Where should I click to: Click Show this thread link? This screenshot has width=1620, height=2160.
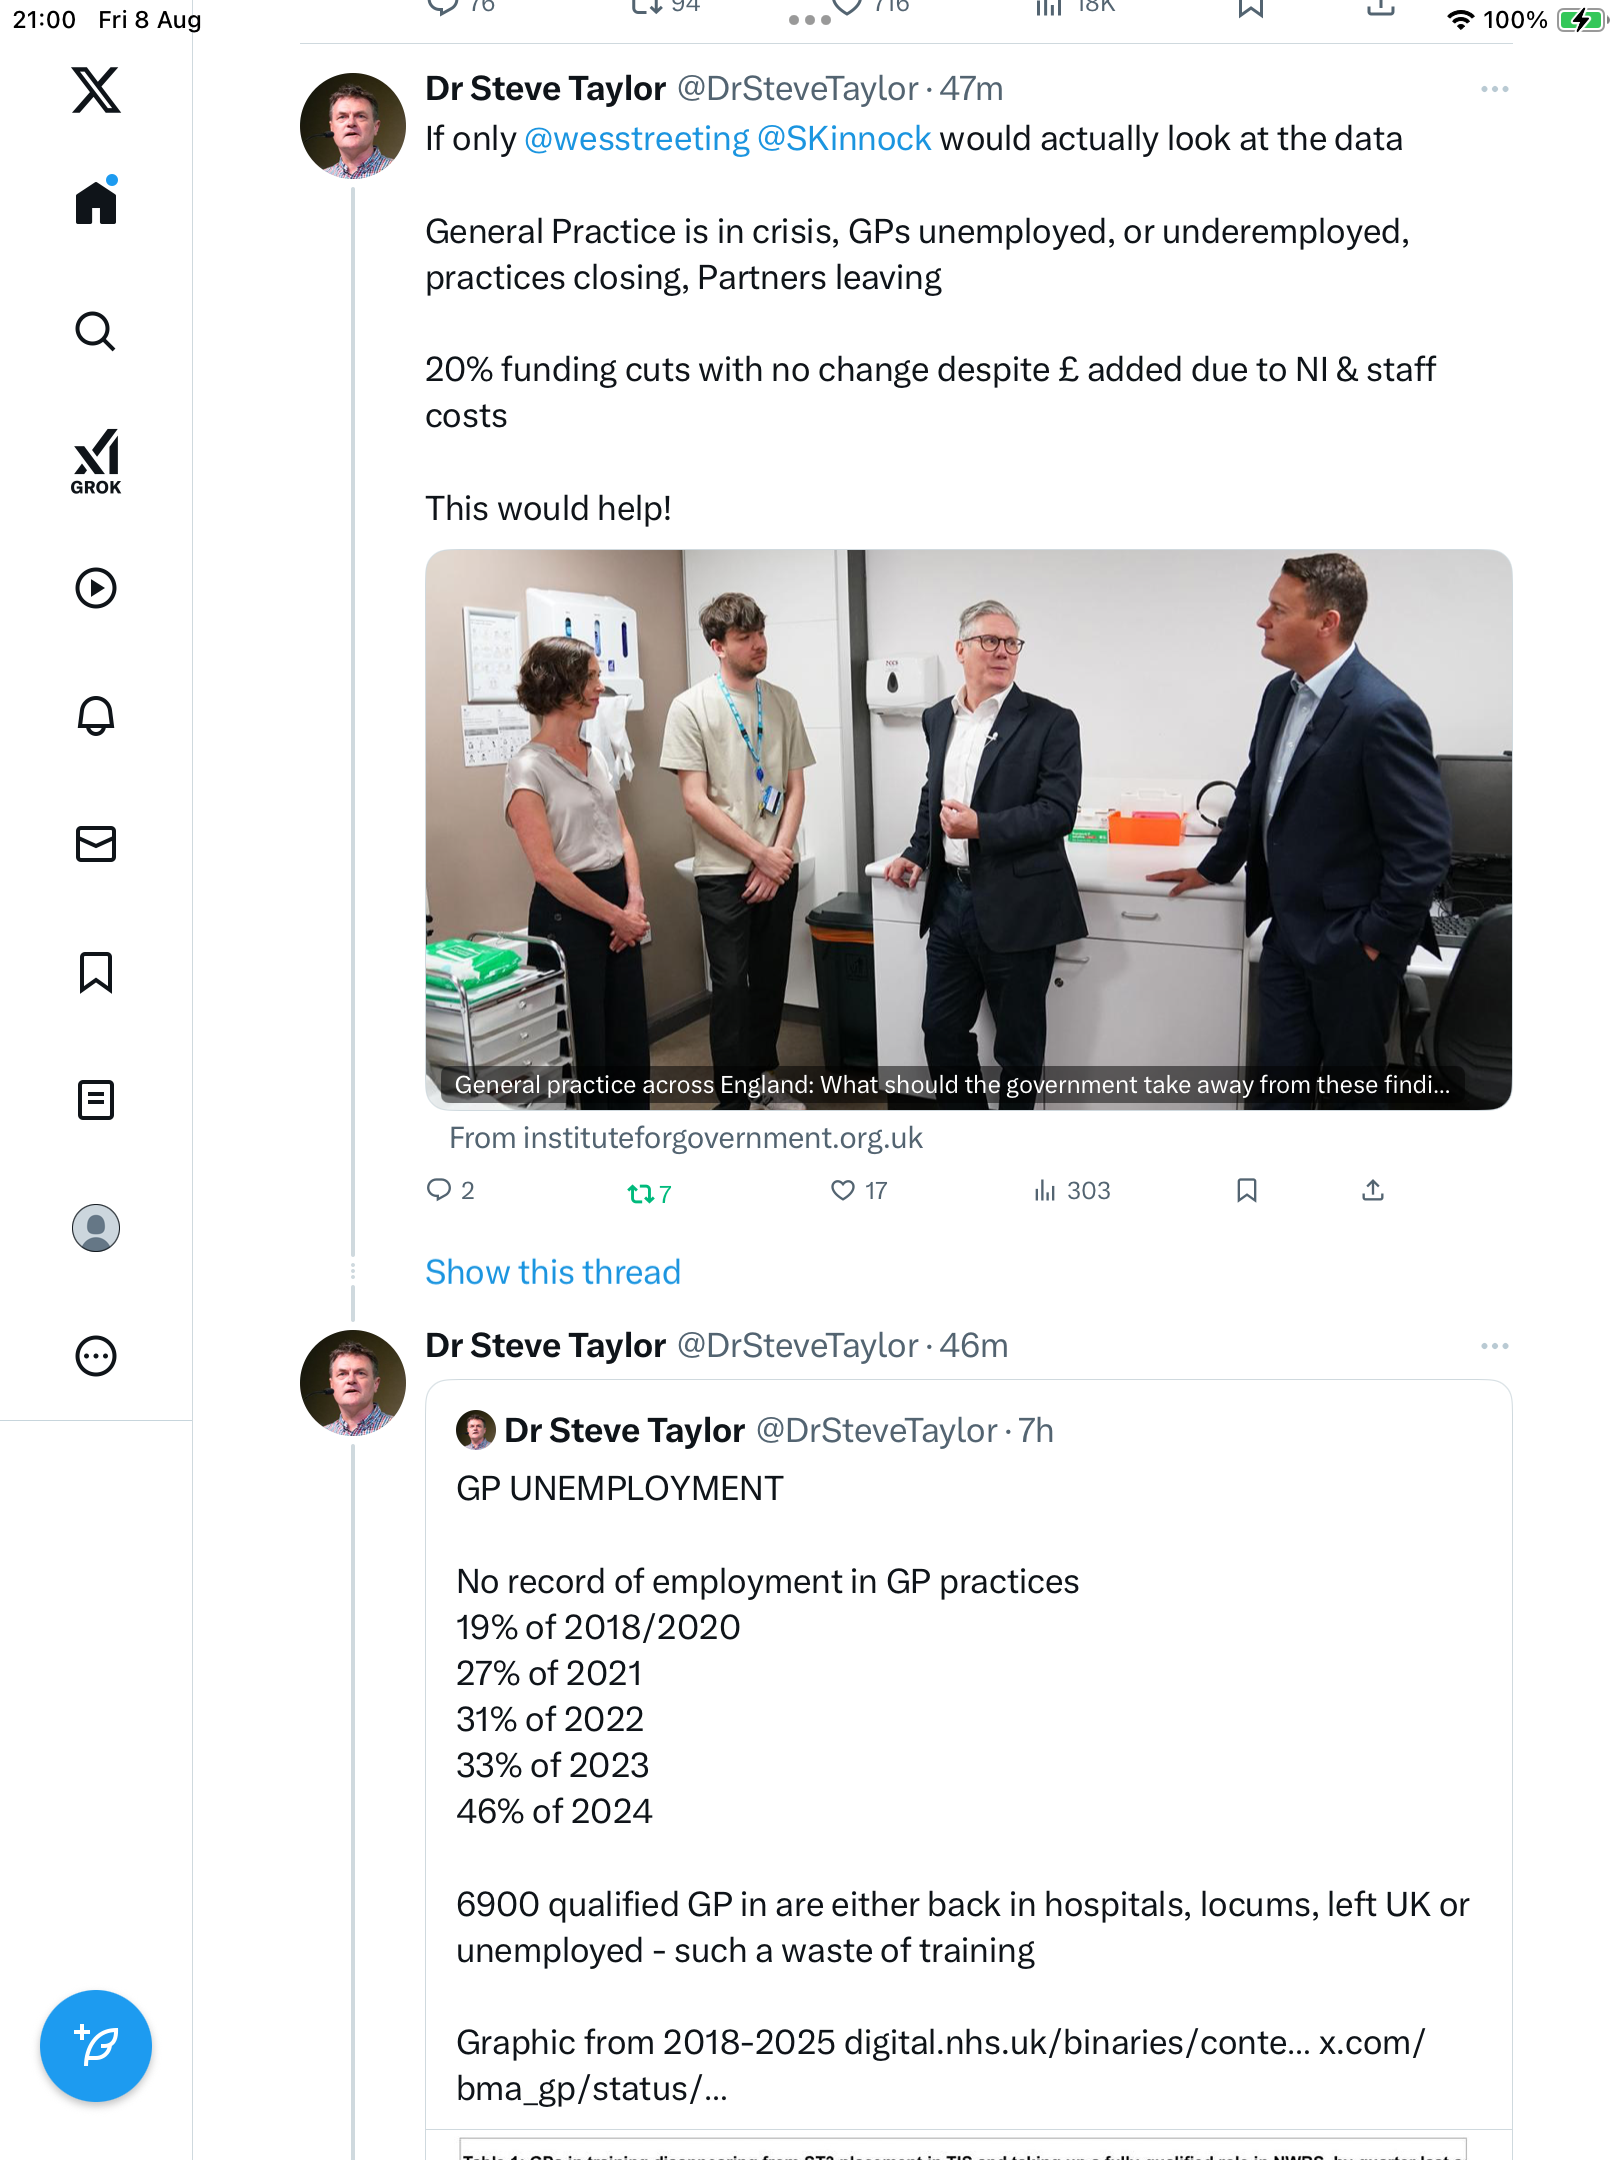[x=552, y=1272]
